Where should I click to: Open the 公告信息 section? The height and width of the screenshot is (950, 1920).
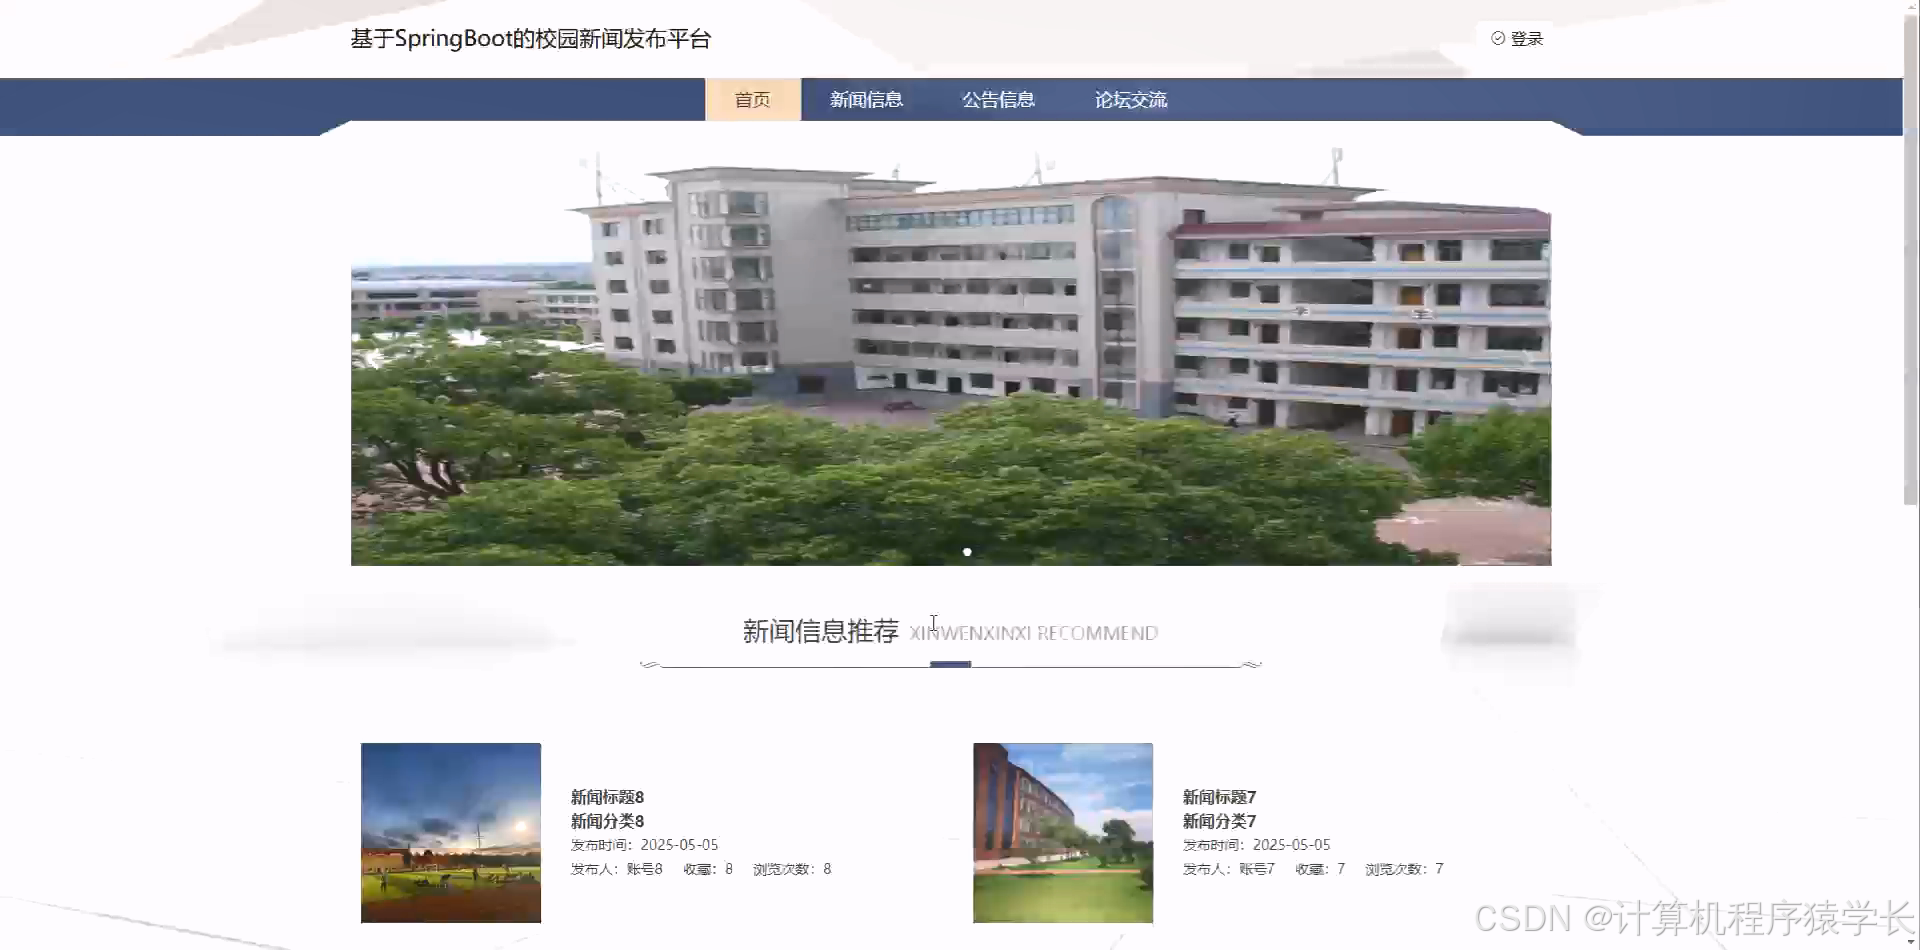[998, 99]
